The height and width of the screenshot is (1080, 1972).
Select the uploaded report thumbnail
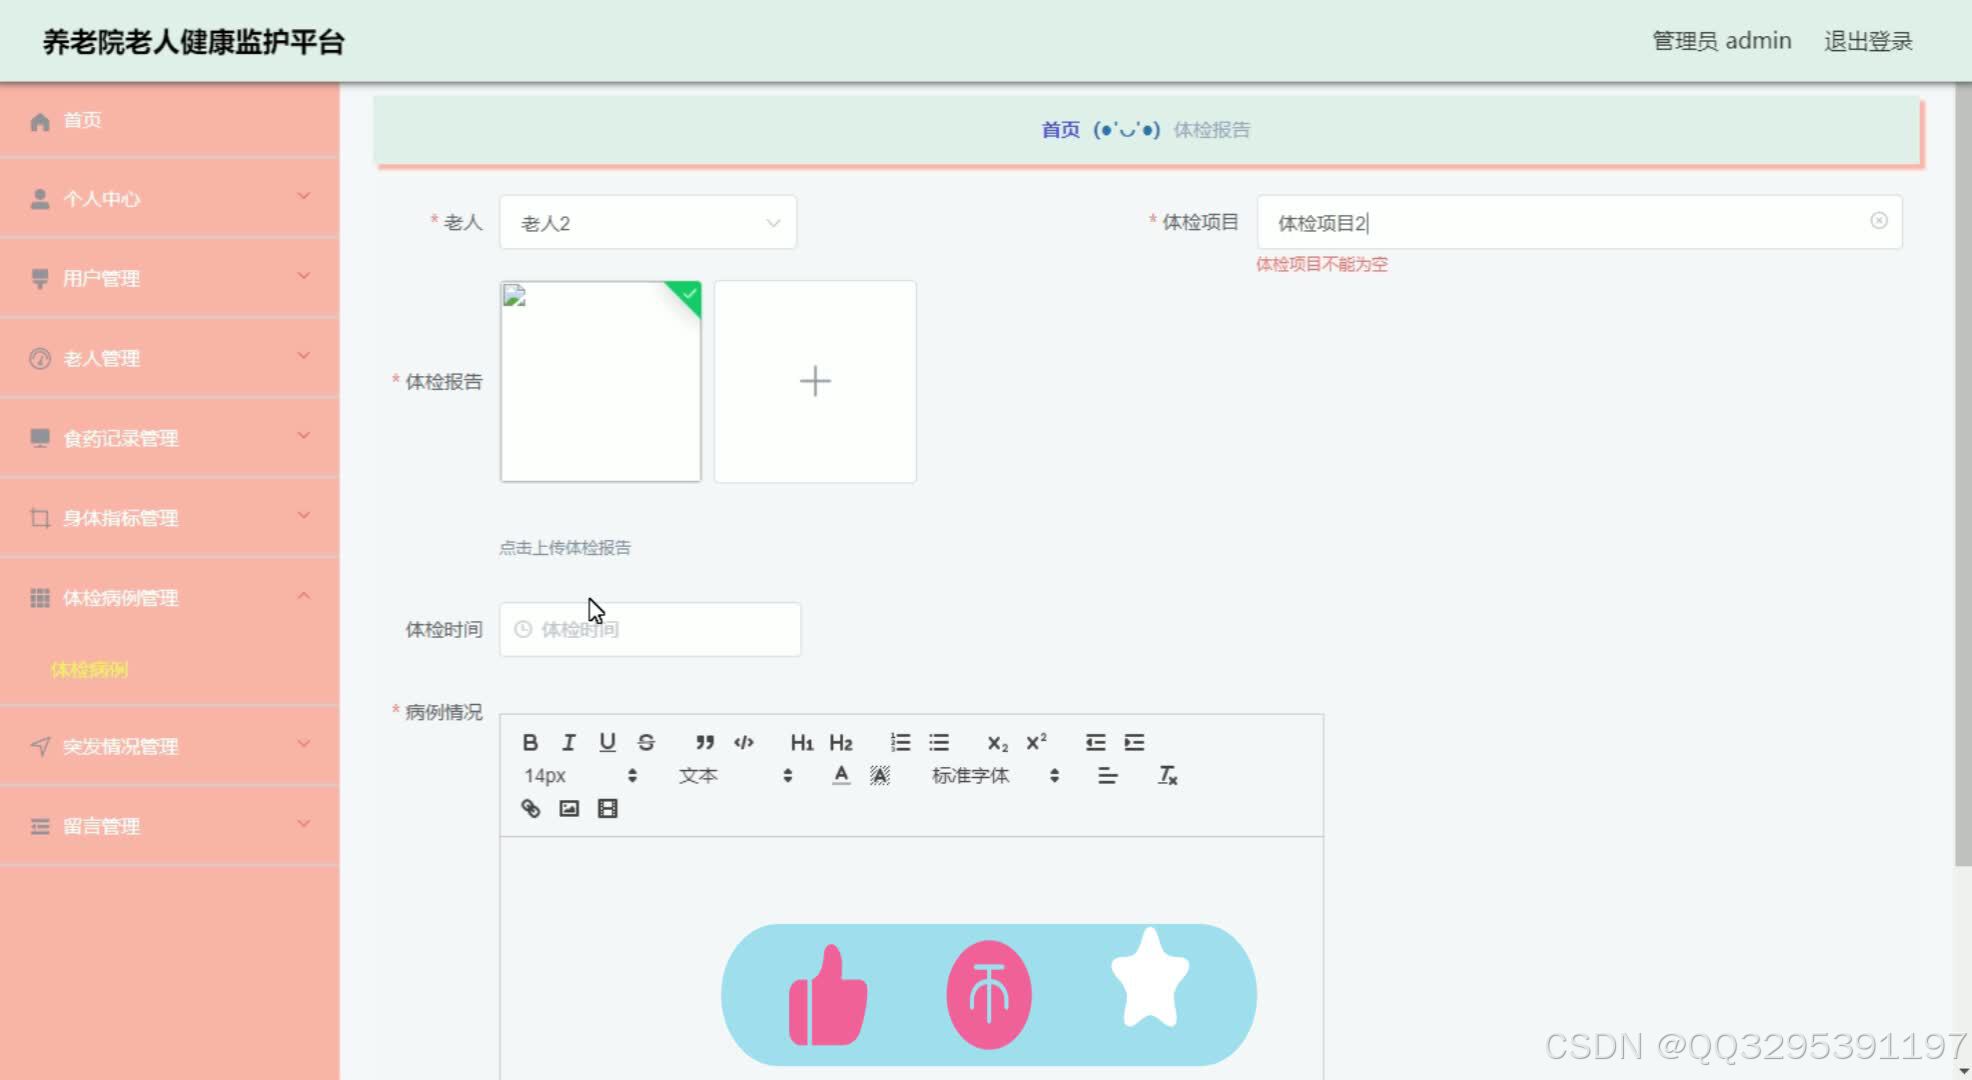pyautogui.click(x=600, y=381)
